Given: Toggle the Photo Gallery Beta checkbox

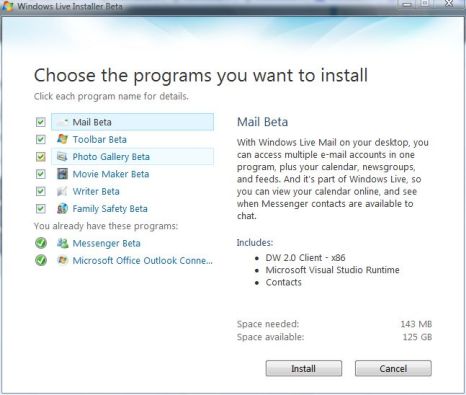Looking at the screenshot, I should coord(41,157).
